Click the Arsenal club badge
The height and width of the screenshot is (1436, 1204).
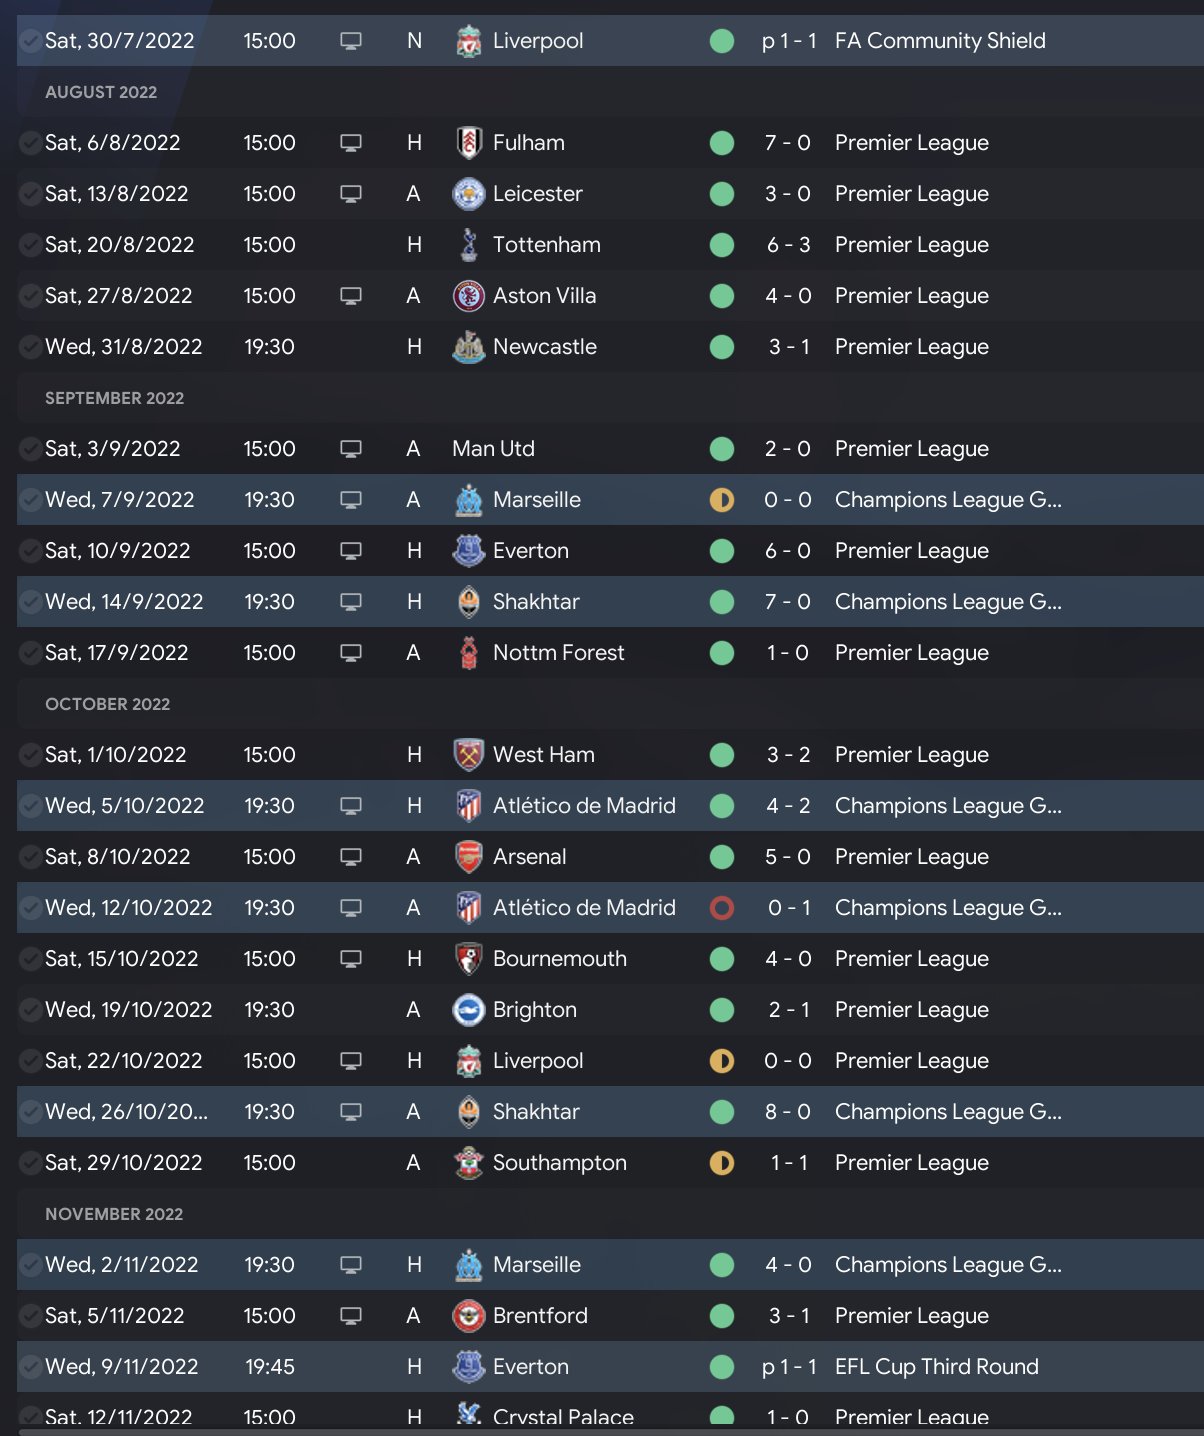tap(468, 857)
